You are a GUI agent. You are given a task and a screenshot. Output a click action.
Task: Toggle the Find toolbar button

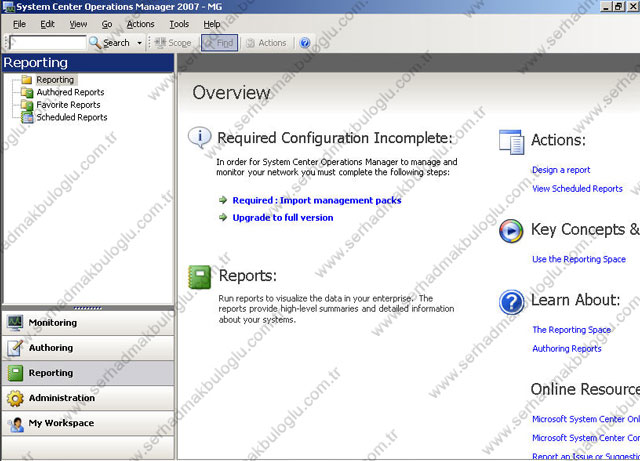220,42
